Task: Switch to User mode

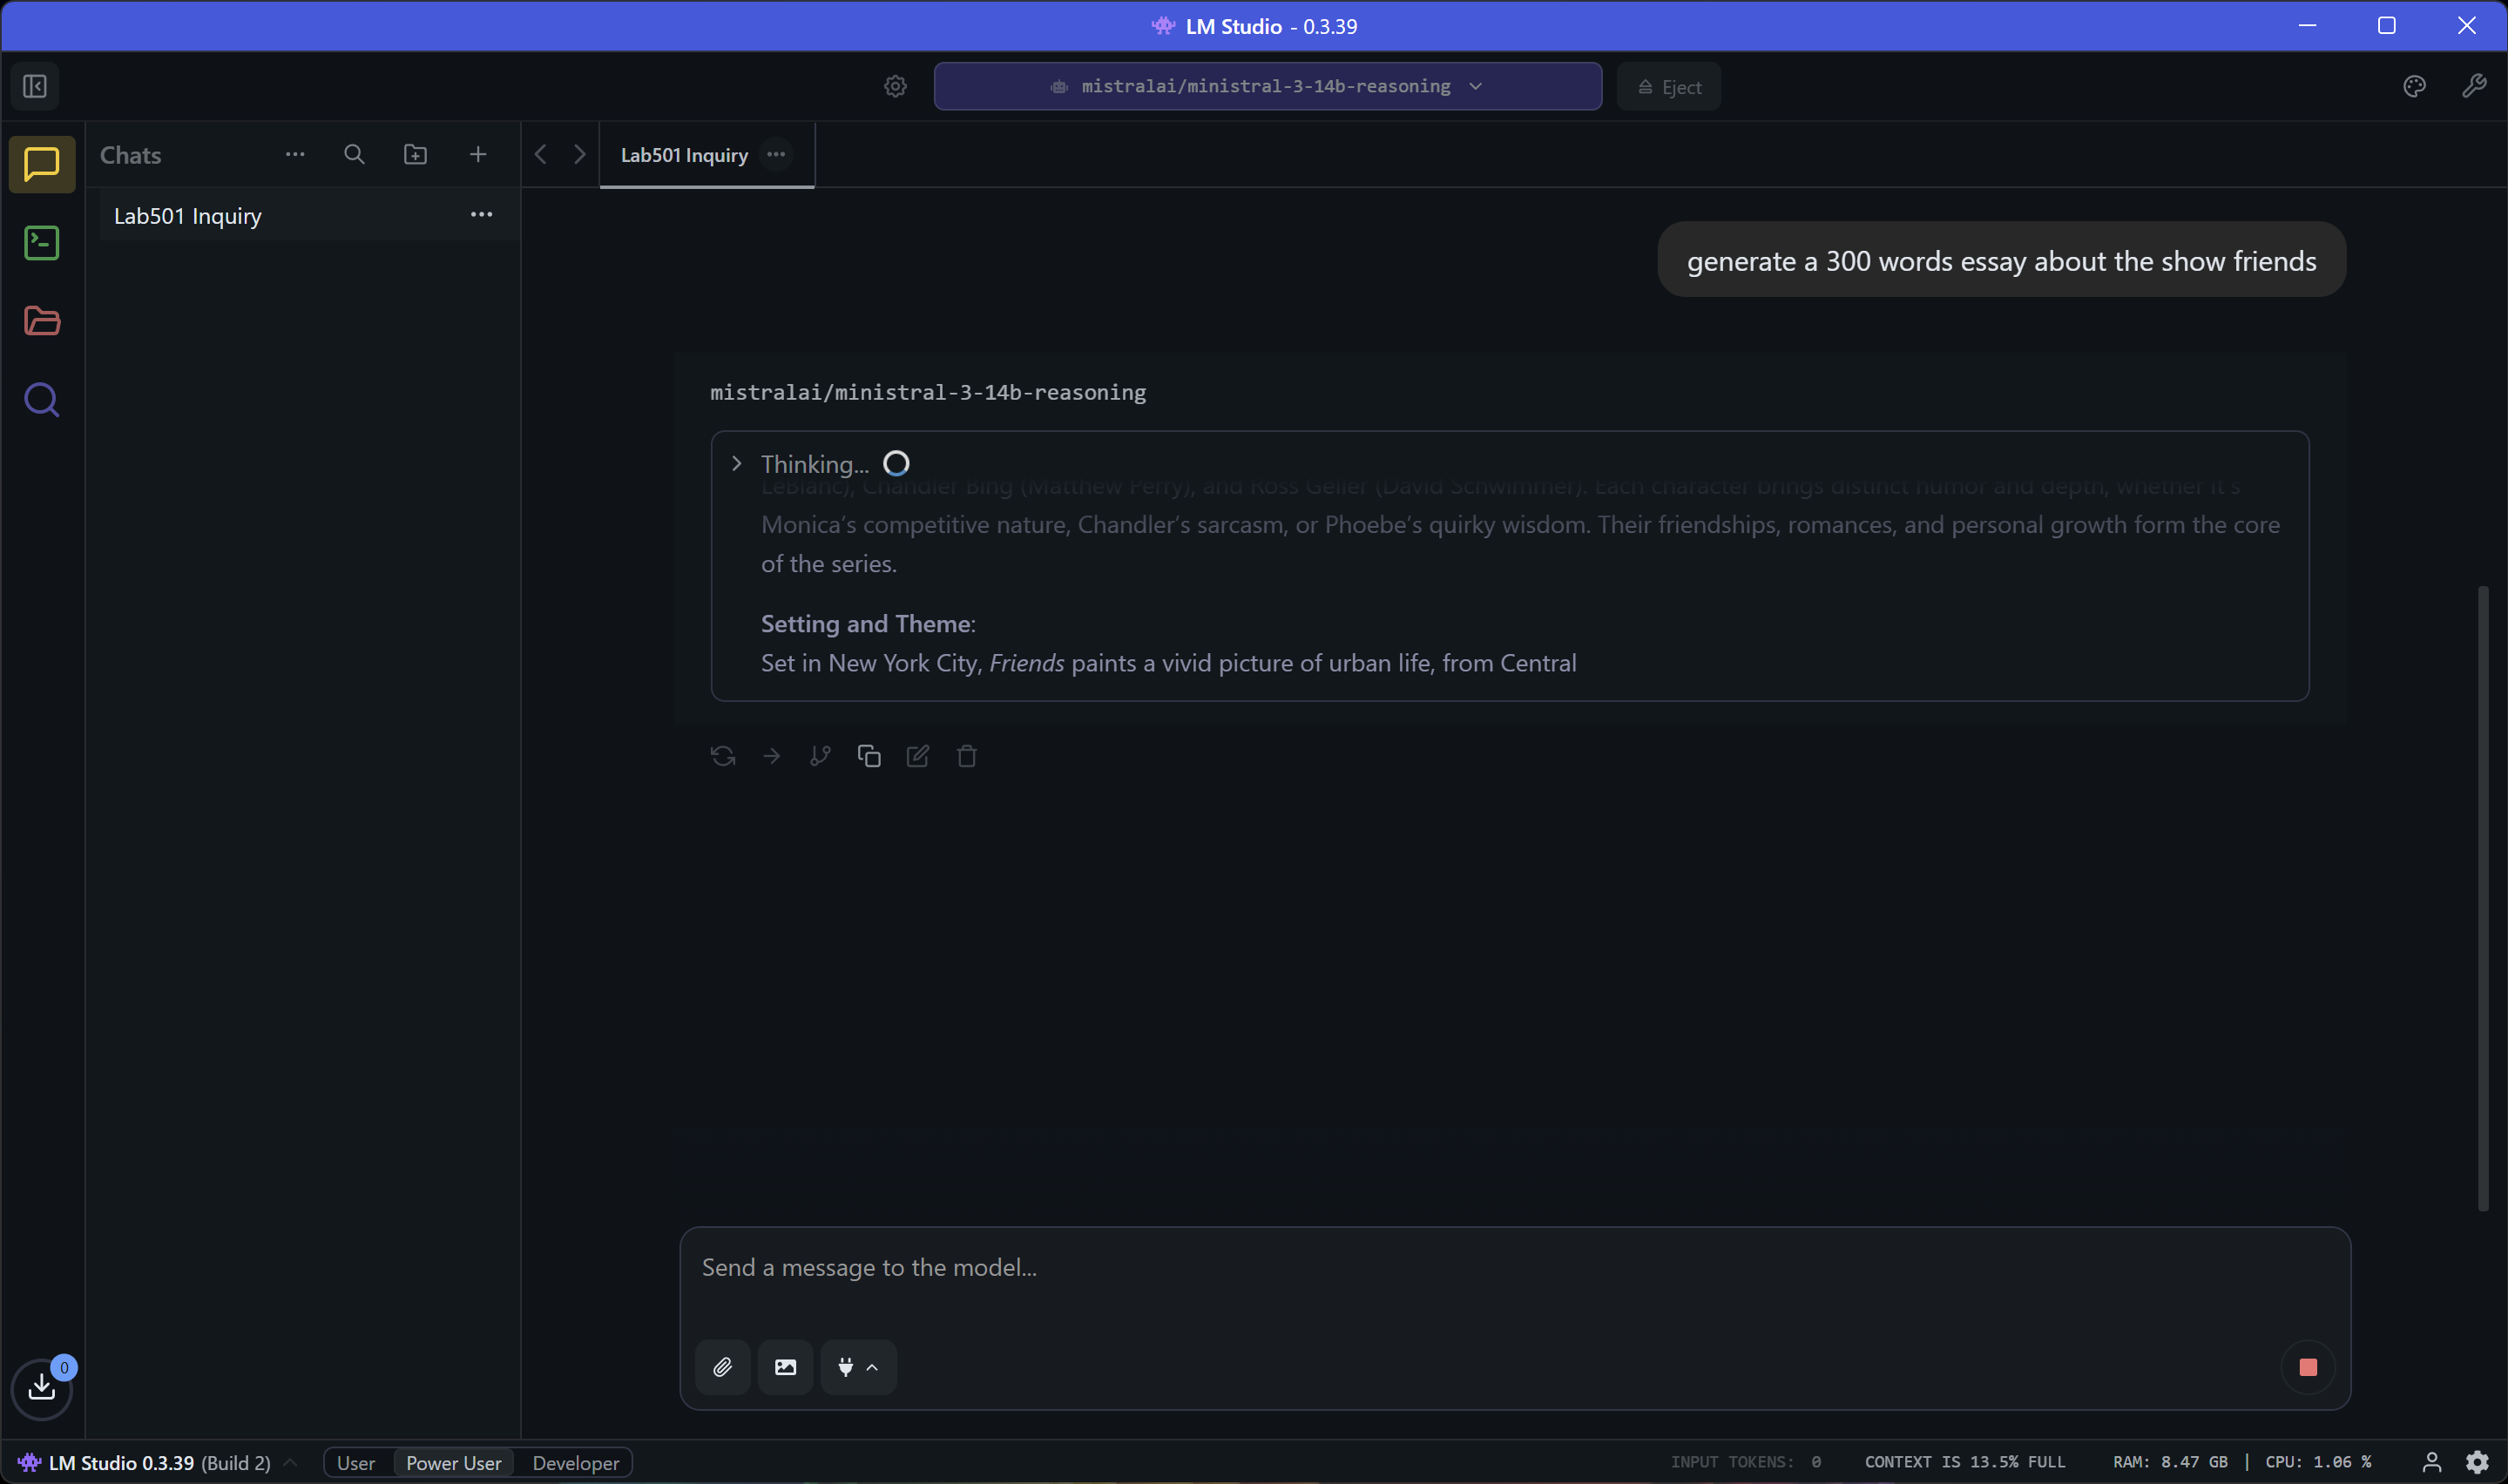Action: pyautogui.click(x=355, y=1463)
